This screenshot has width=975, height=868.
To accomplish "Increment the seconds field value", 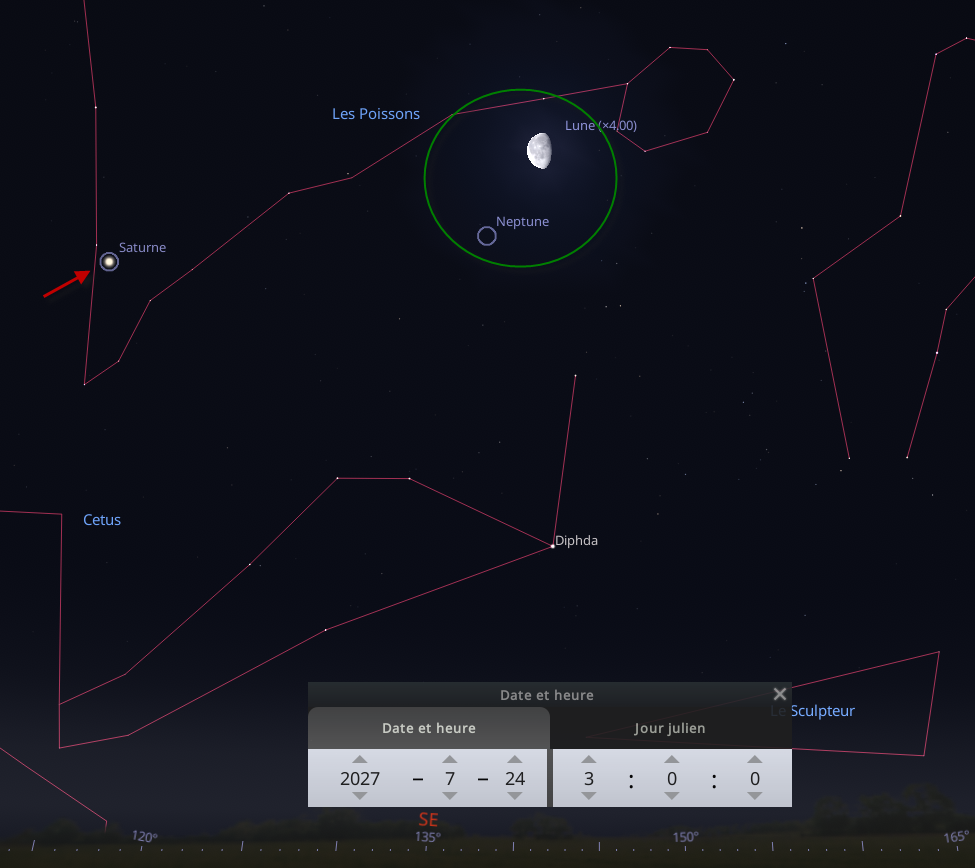I will [x=754, y=760].
